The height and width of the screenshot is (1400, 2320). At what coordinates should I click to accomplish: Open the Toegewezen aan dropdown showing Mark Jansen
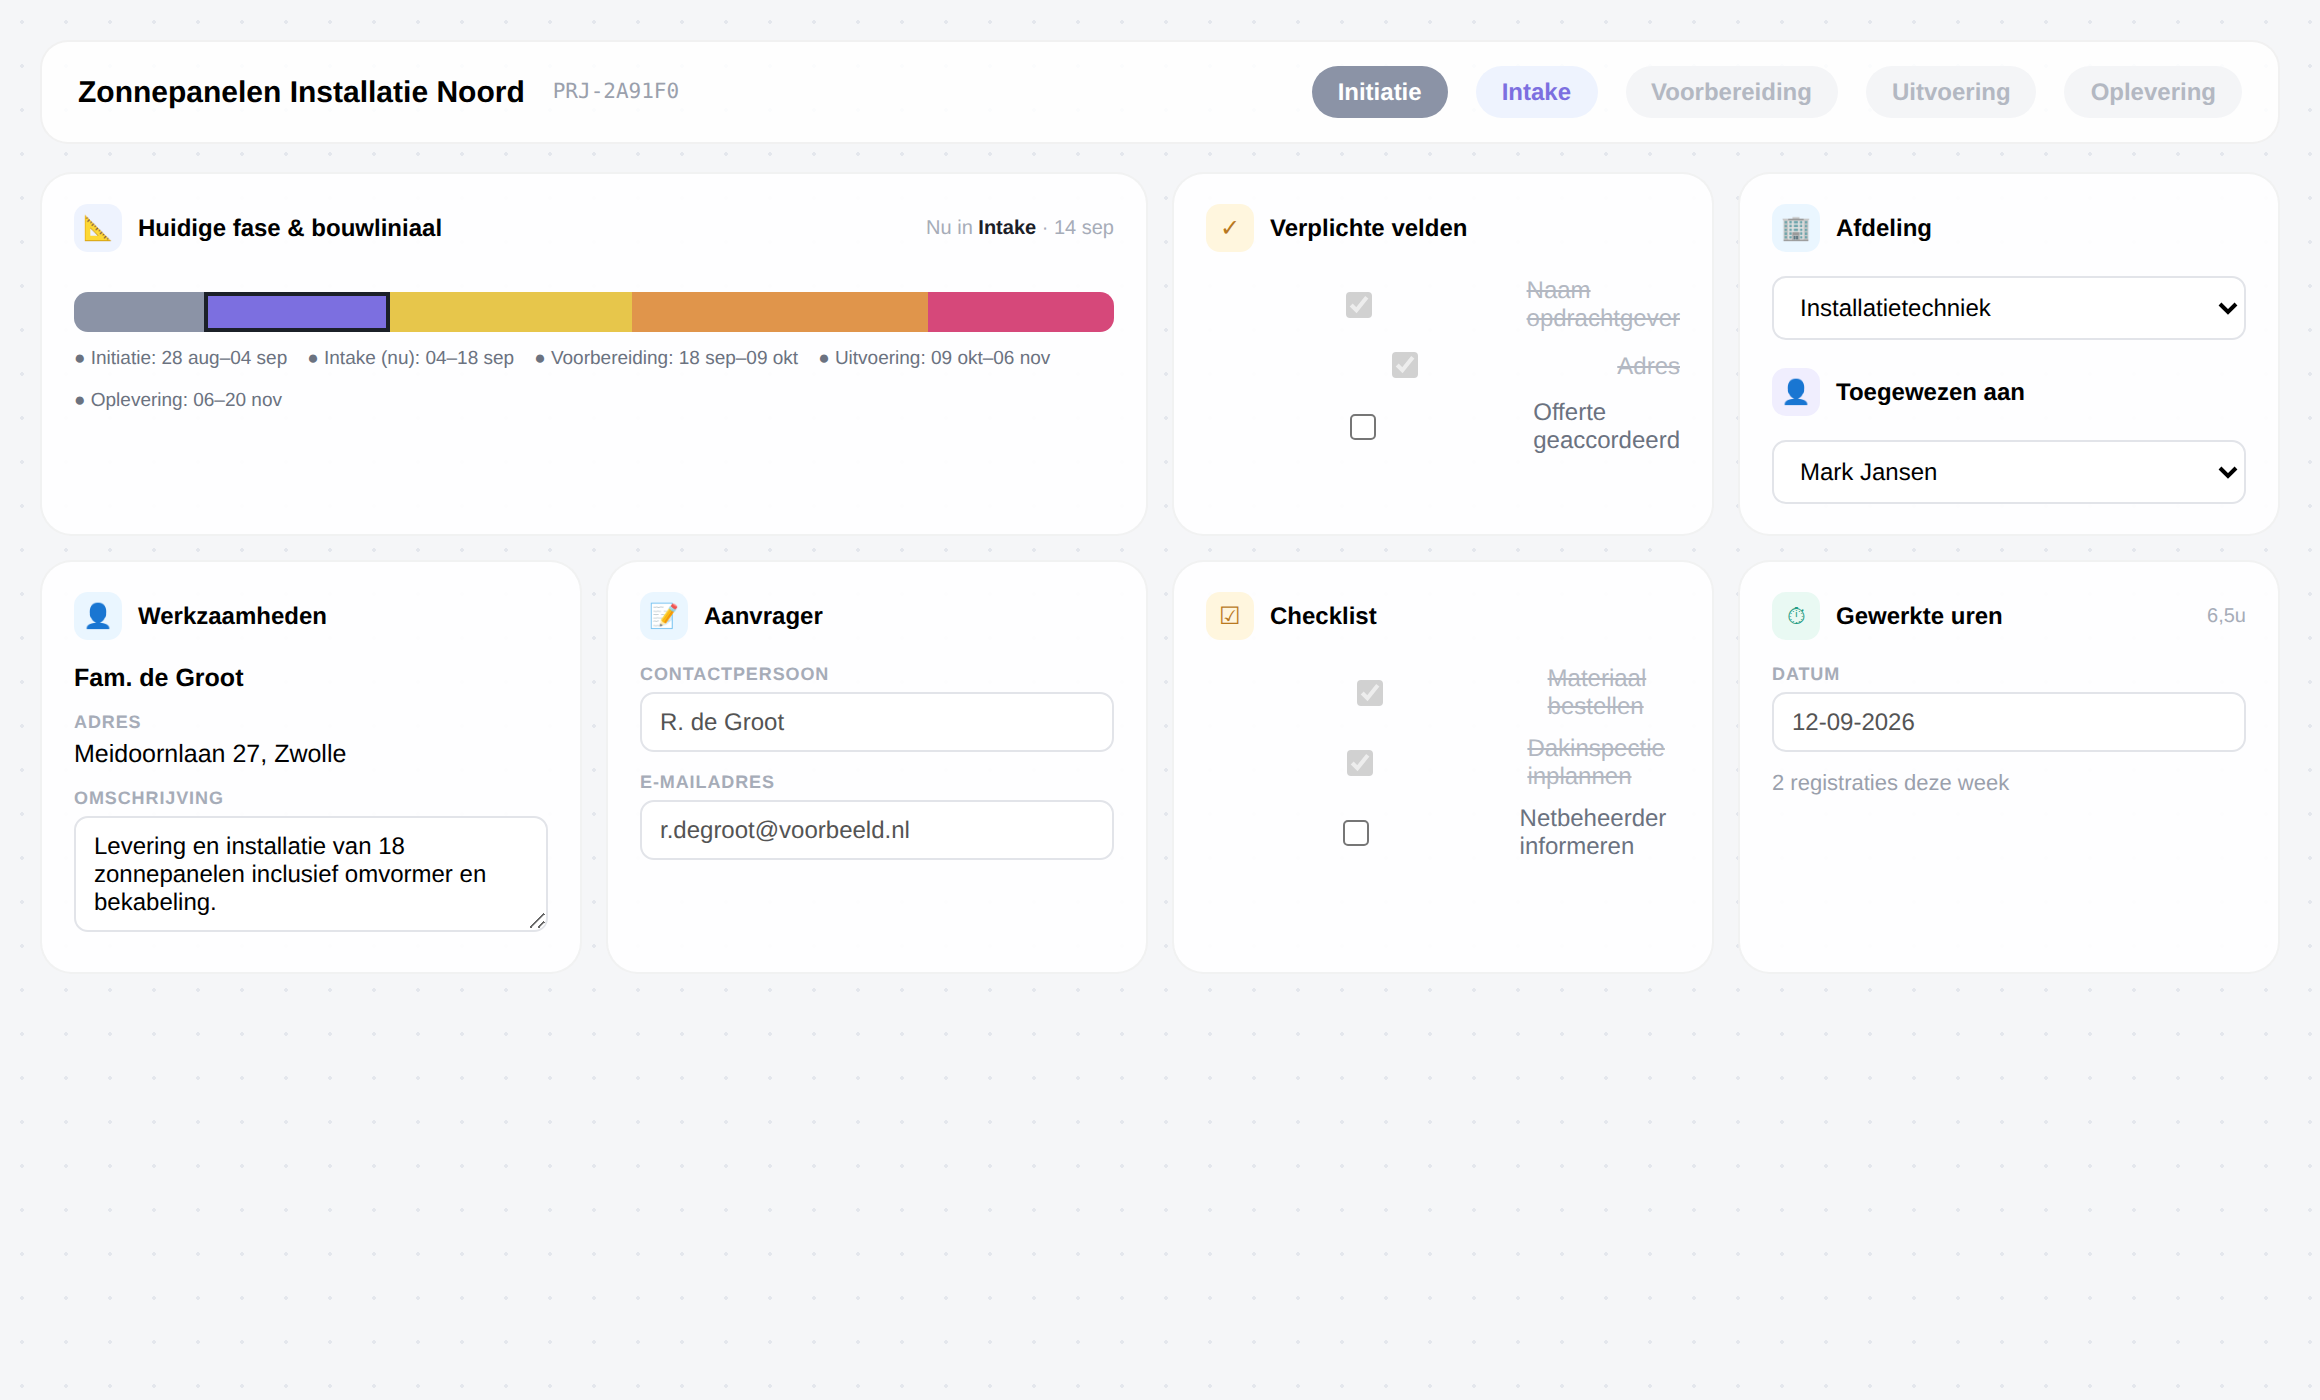pyautogui.click(x=2008, y=472)
